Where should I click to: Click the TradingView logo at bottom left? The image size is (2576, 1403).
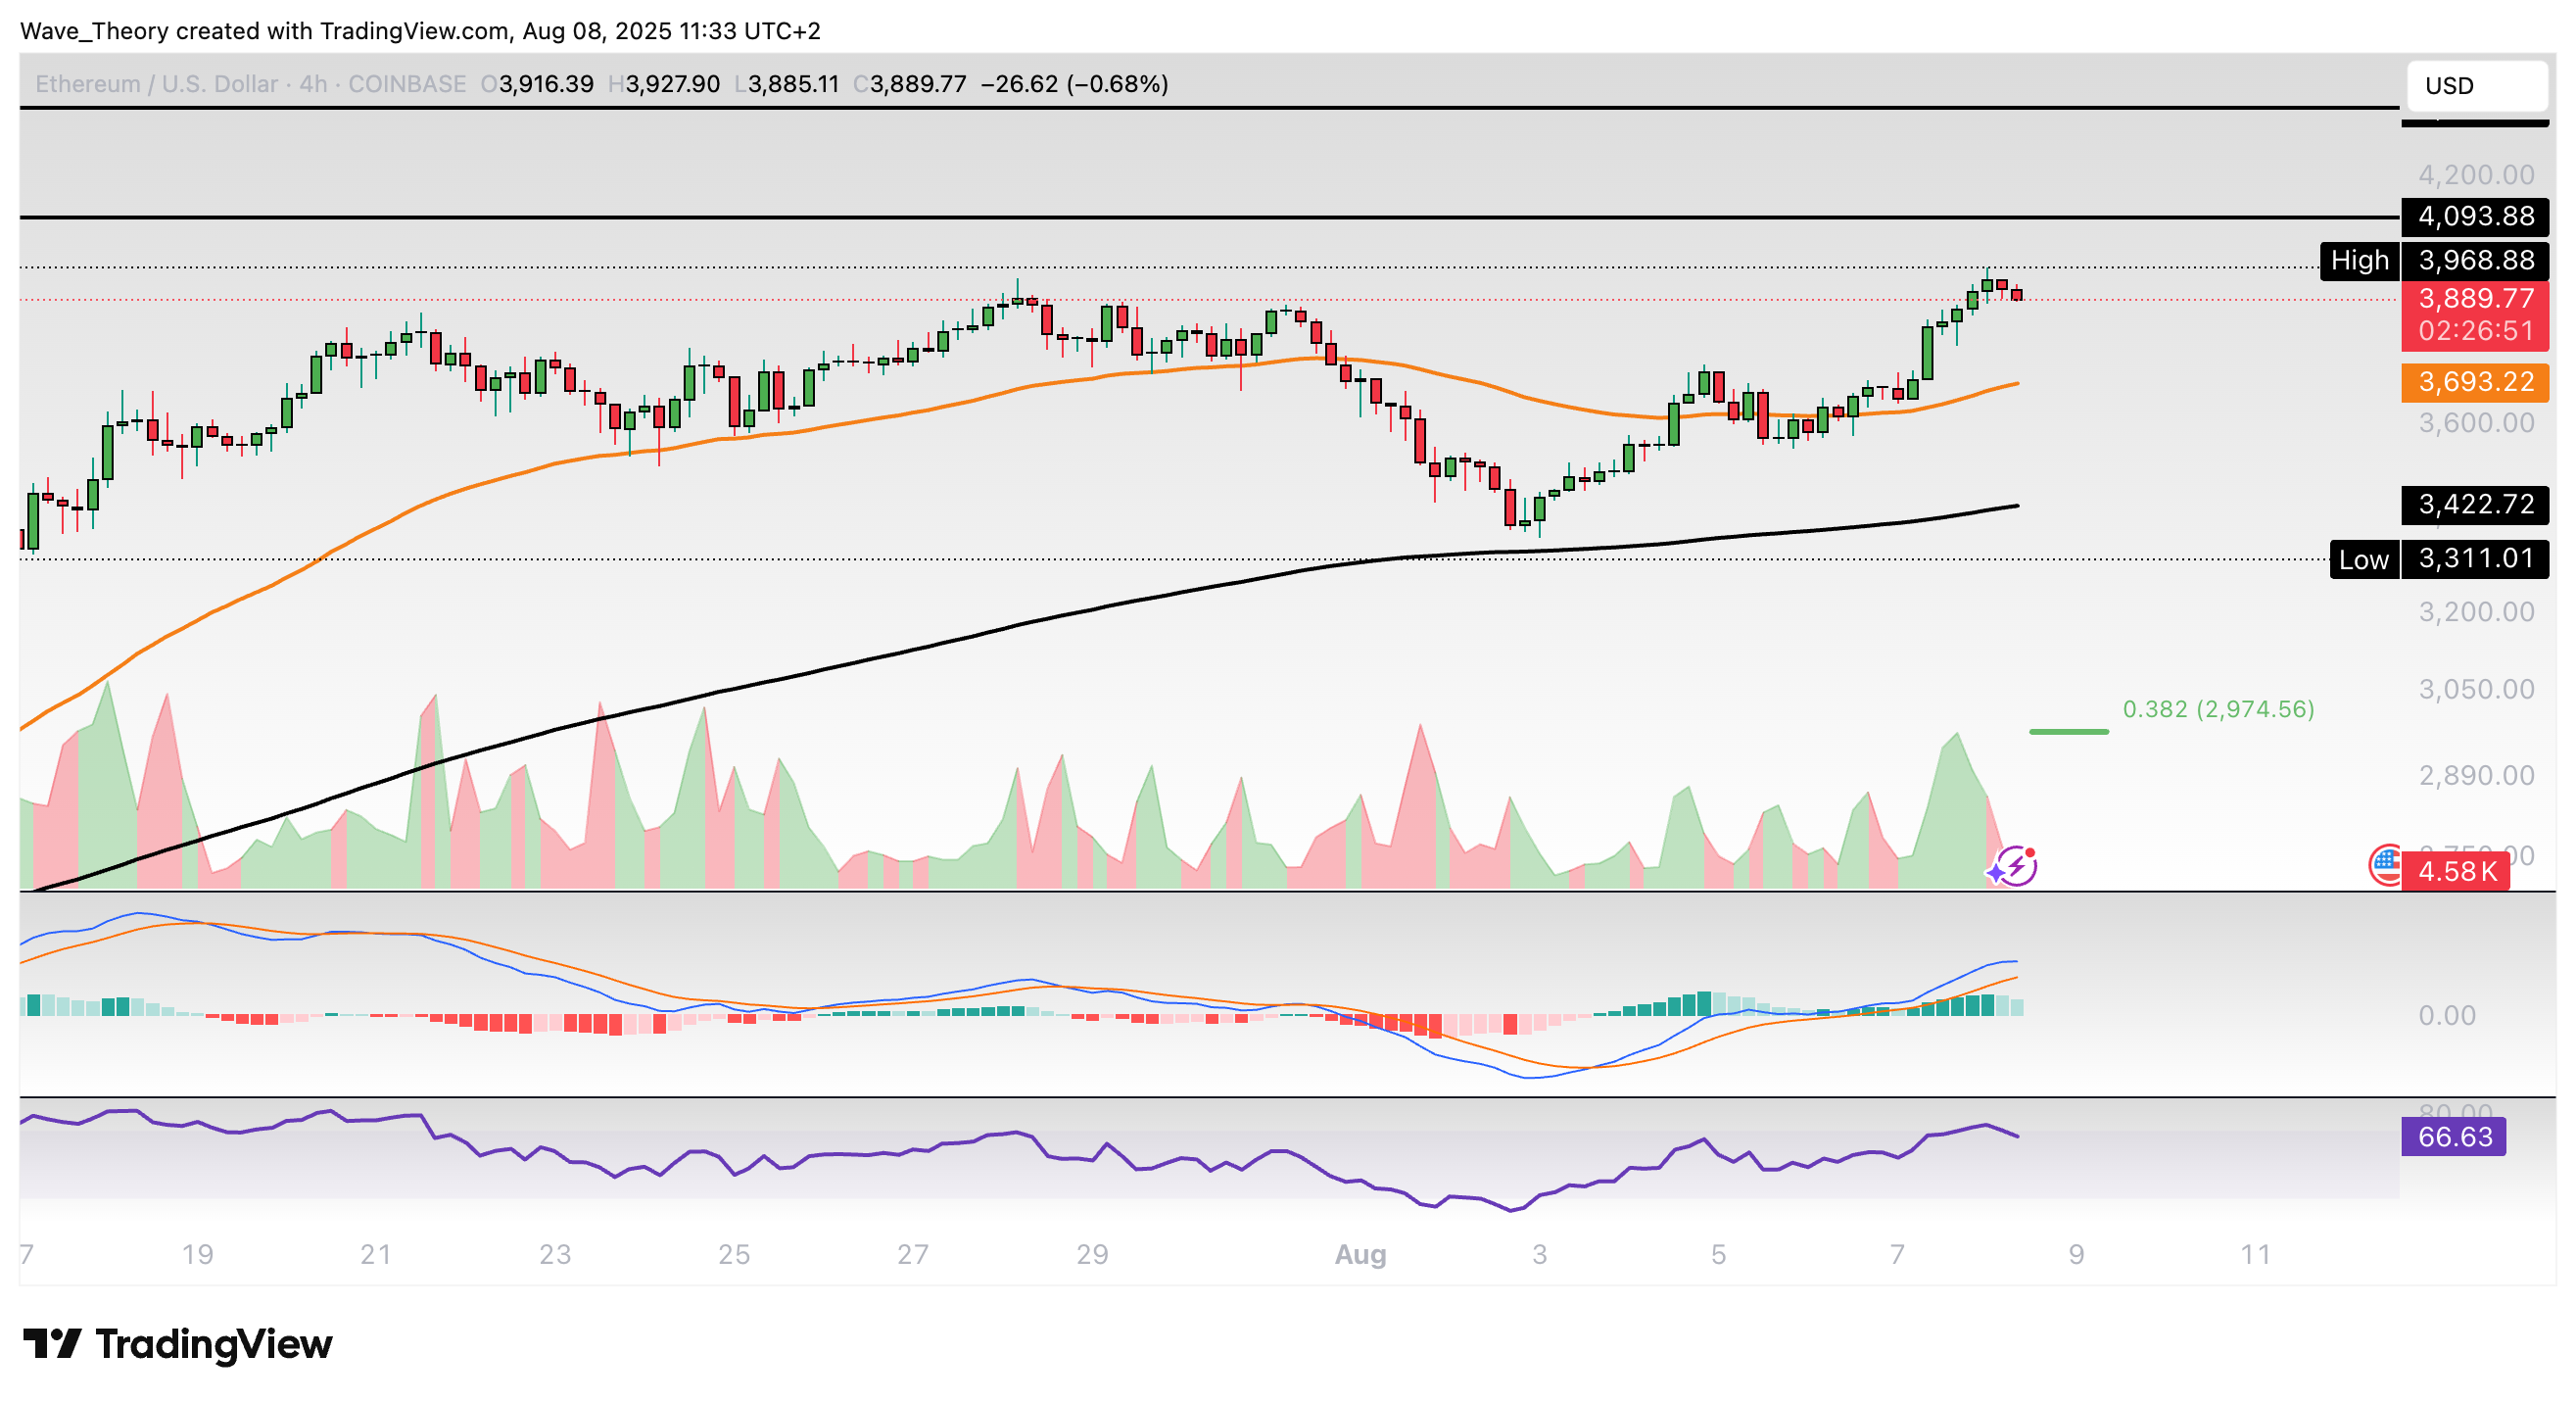(x=177, y=1344)
